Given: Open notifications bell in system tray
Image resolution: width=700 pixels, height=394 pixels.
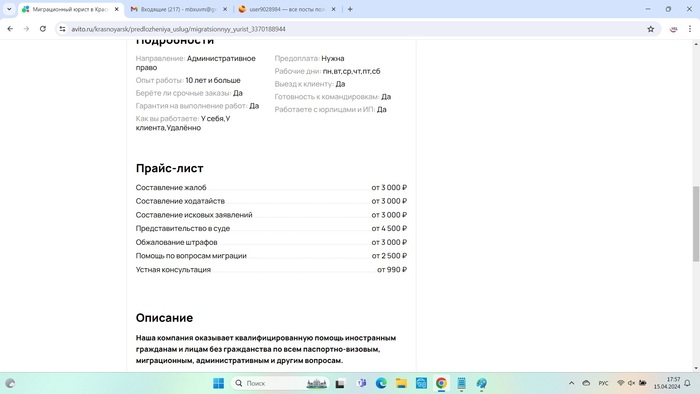Looking at the screenshot, I should click(688, 383).
